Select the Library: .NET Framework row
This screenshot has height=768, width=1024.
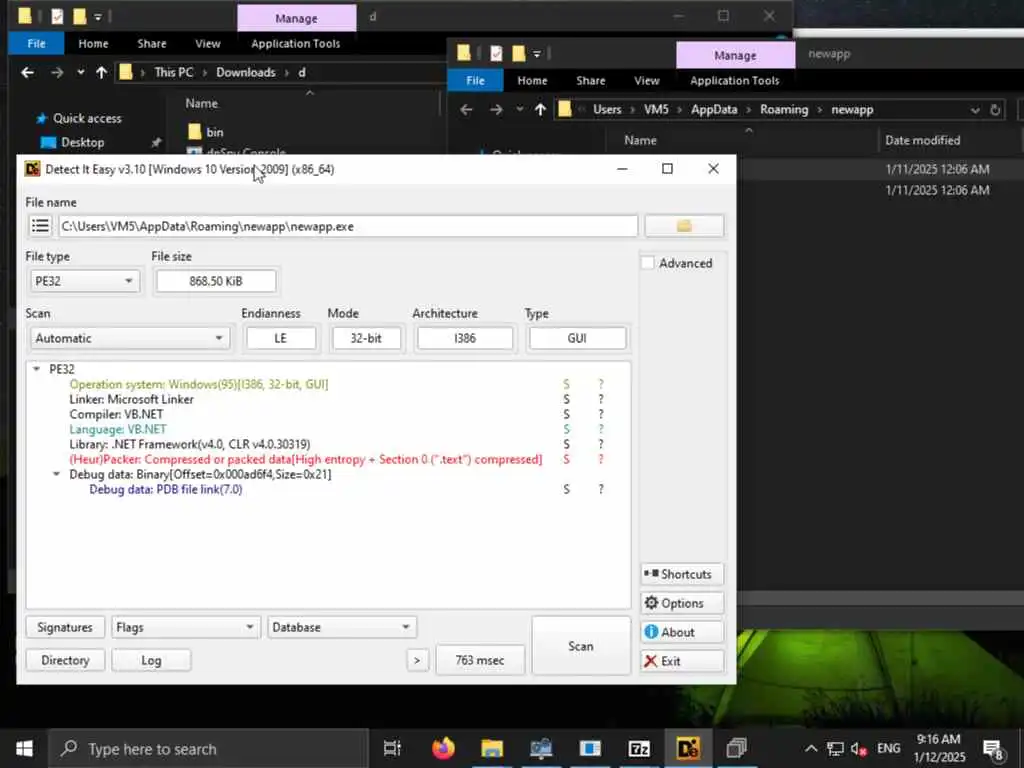point(190,444)
